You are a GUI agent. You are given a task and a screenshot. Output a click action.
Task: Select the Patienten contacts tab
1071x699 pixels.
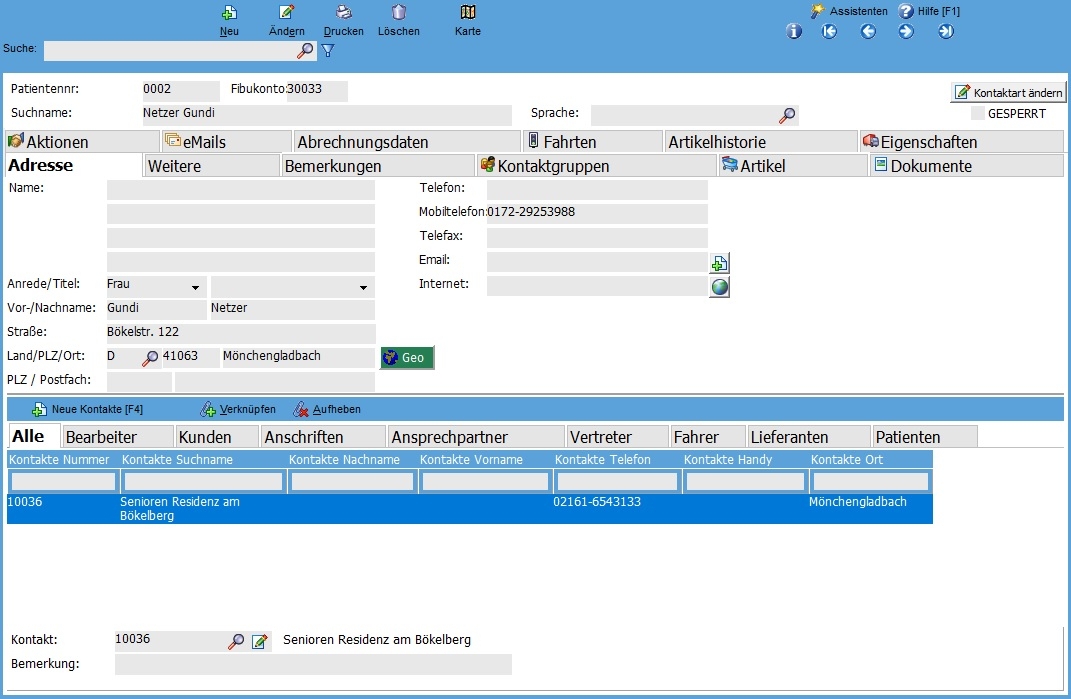click(x=925, y=437)
